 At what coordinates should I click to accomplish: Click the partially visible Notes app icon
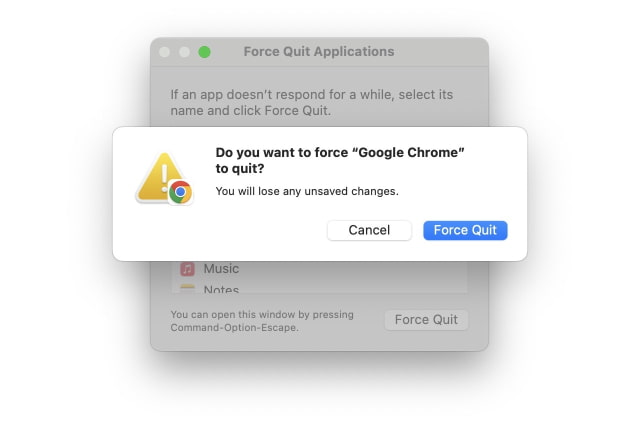point(187,289)
